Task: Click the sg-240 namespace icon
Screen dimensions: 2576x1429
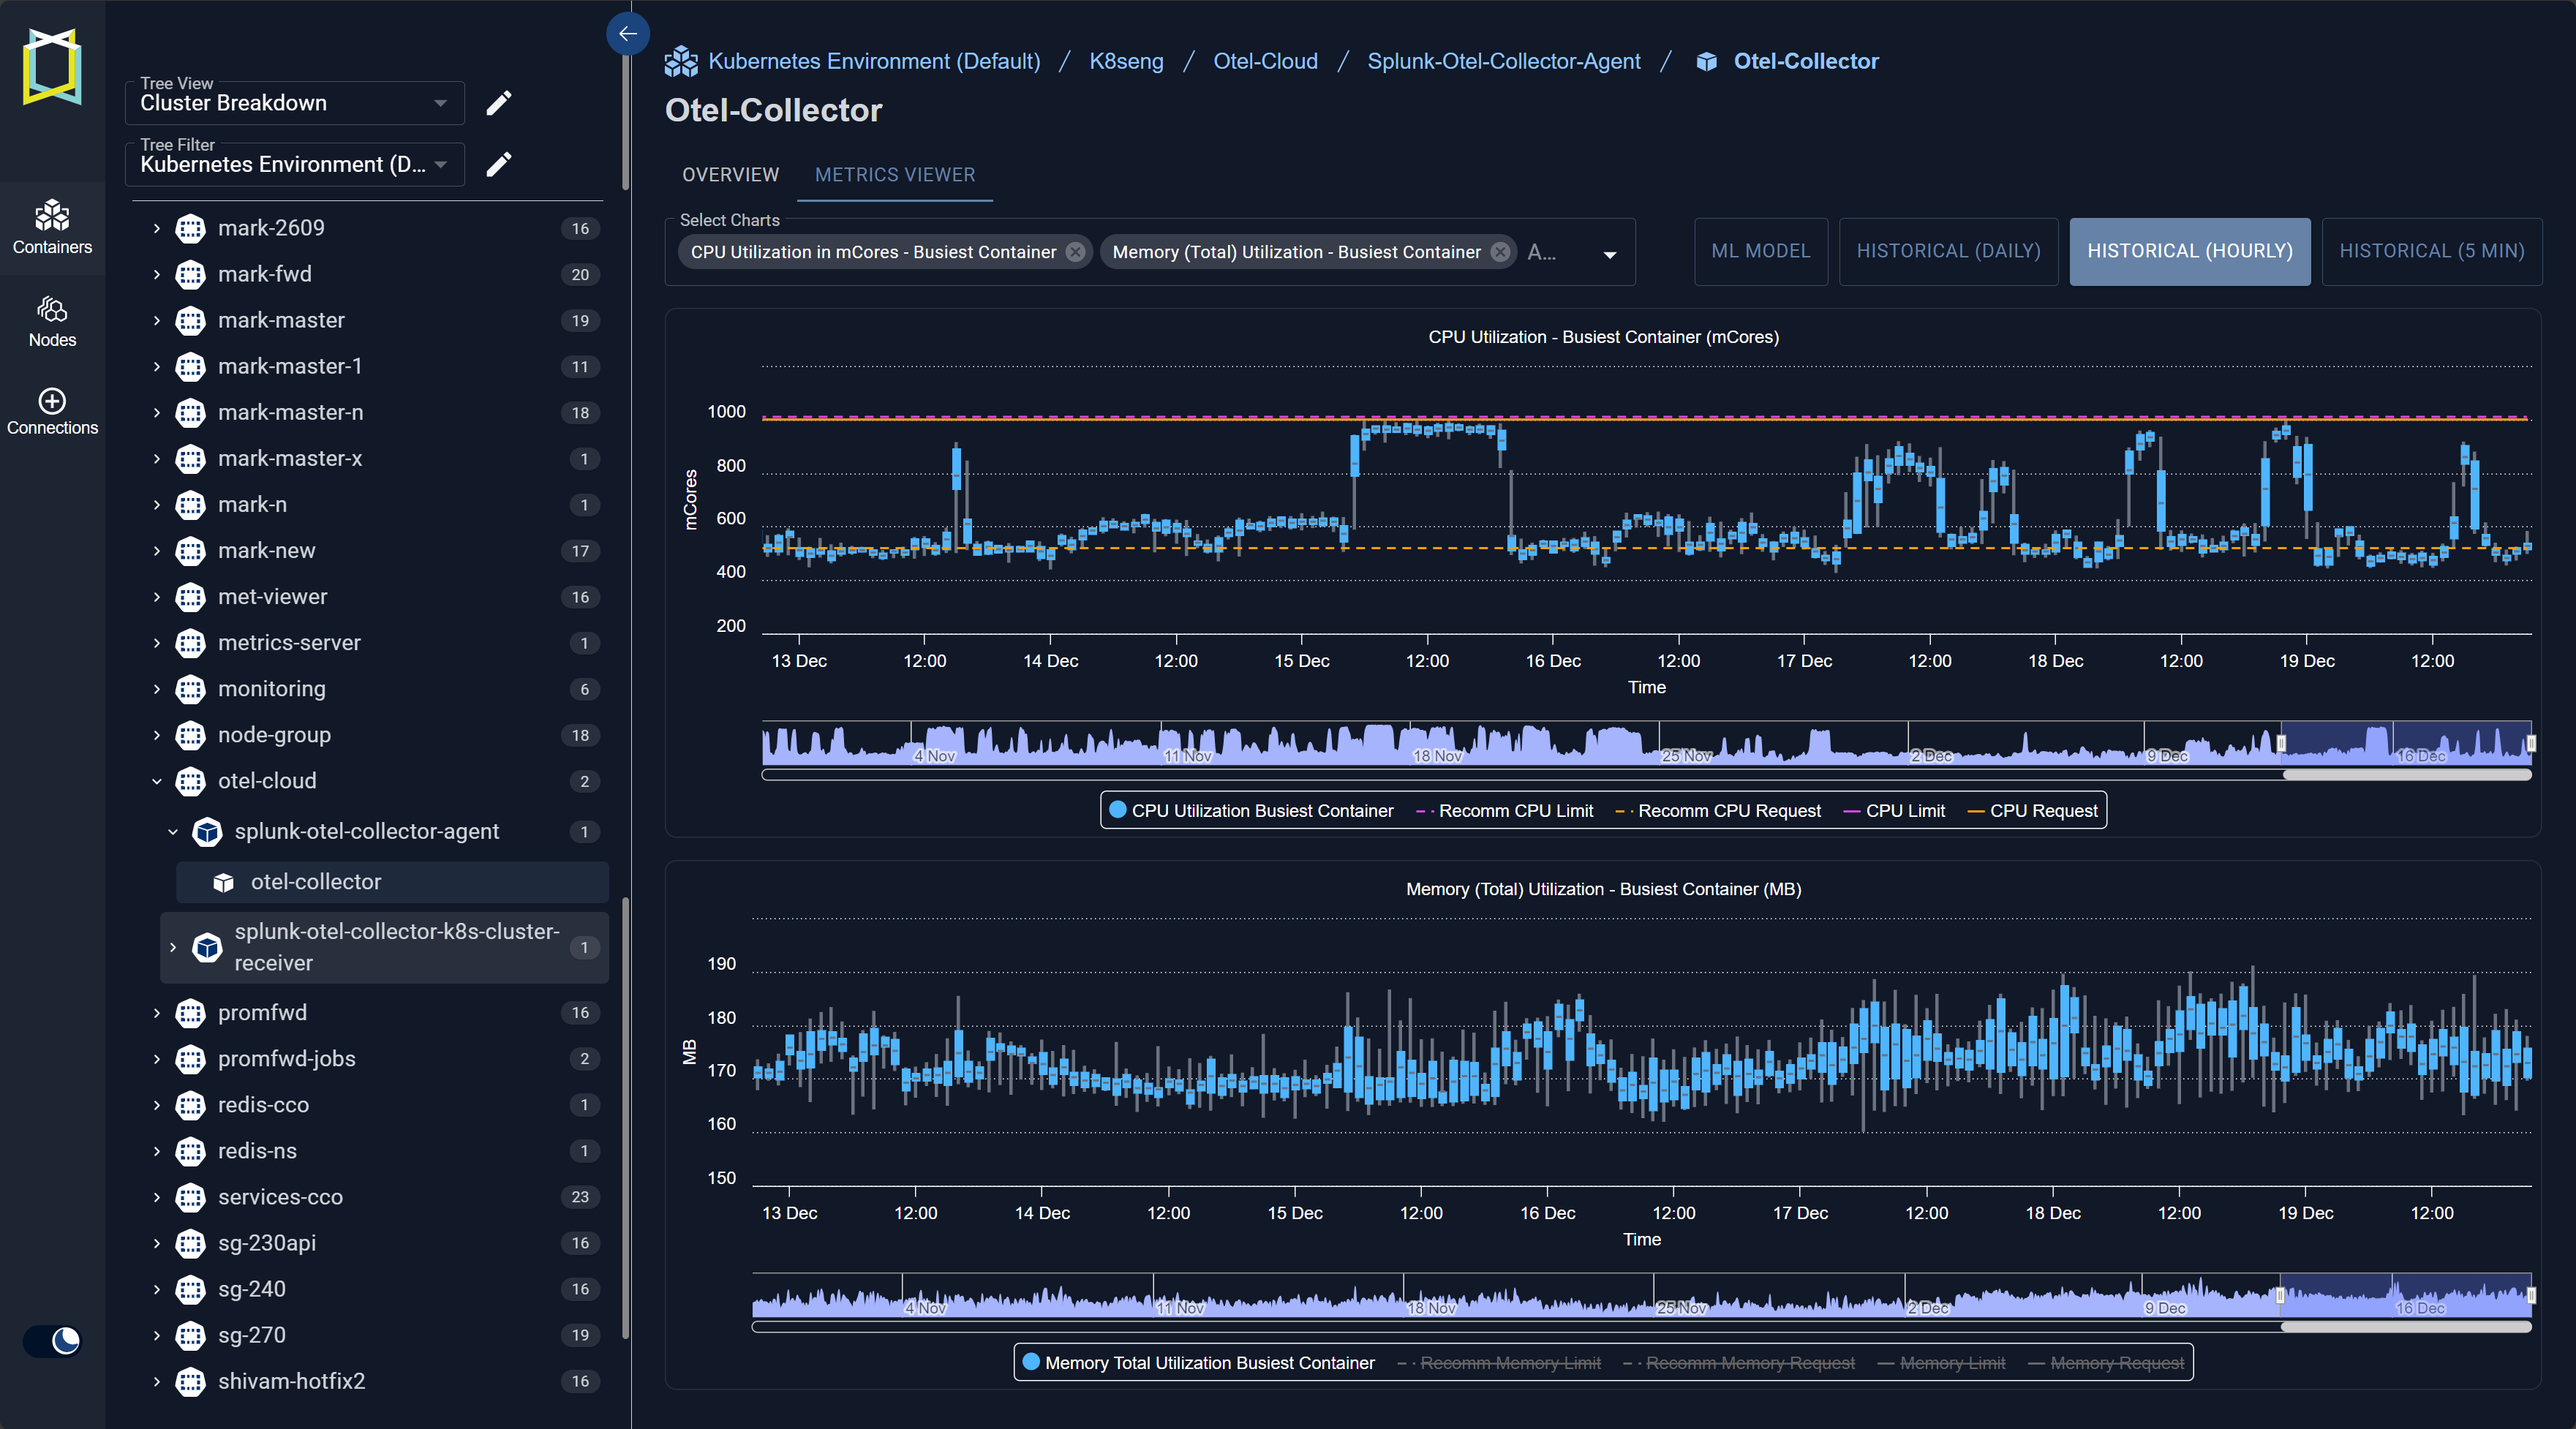Action: coord(190,1289)
